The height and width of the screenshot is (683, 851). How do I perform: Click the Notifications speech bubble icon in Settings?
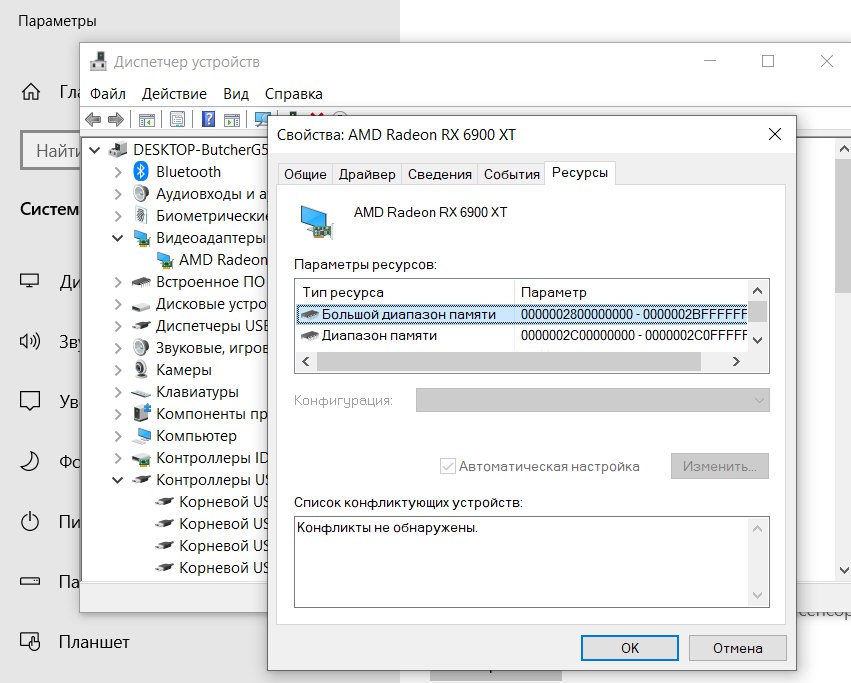point(30,401)
